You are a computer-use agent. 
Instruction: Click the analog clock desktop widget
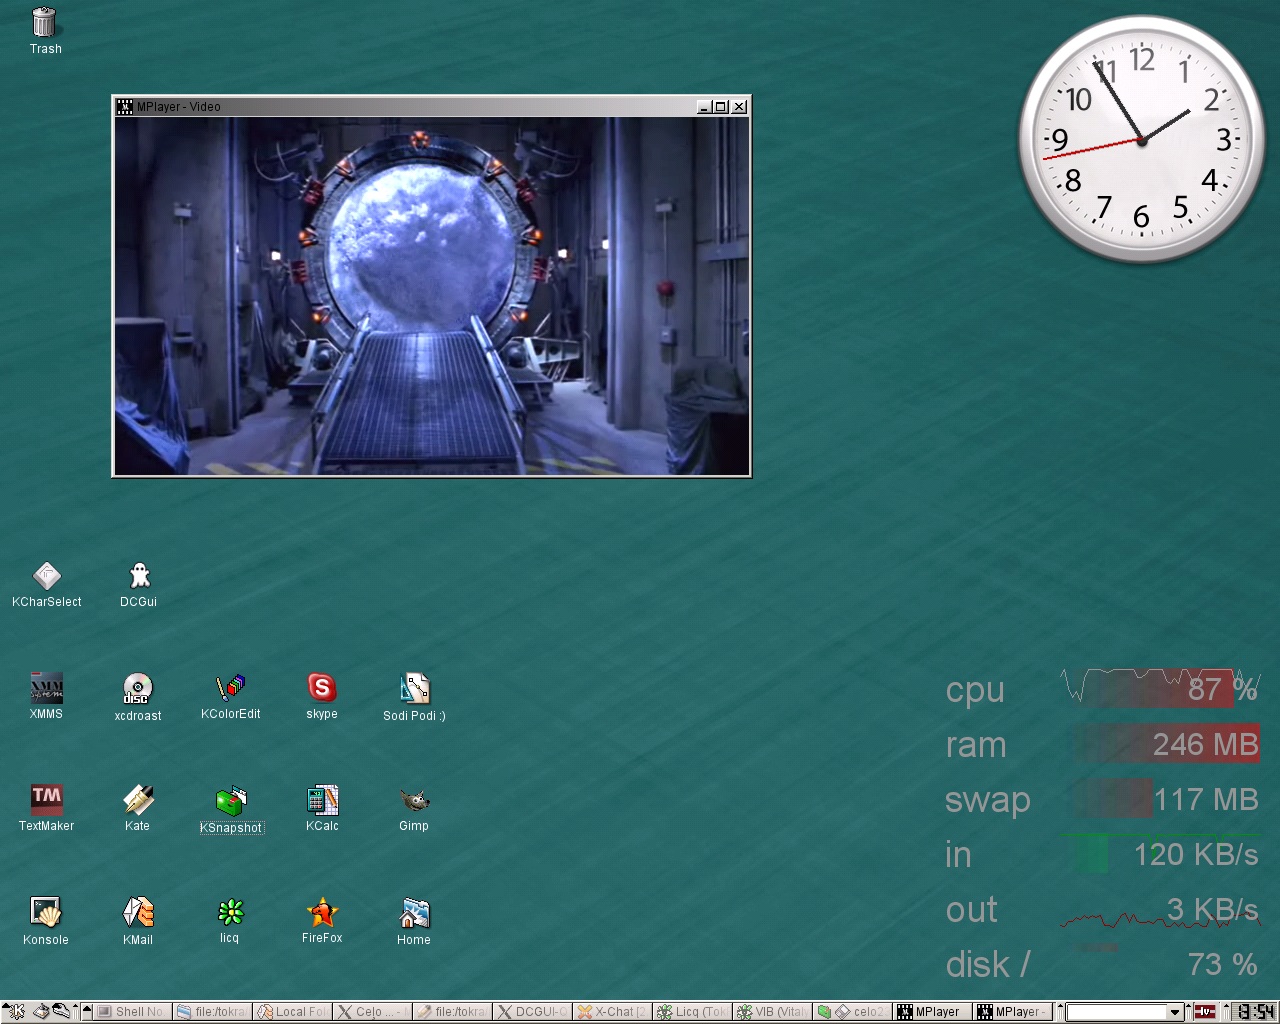point(1141,140)
